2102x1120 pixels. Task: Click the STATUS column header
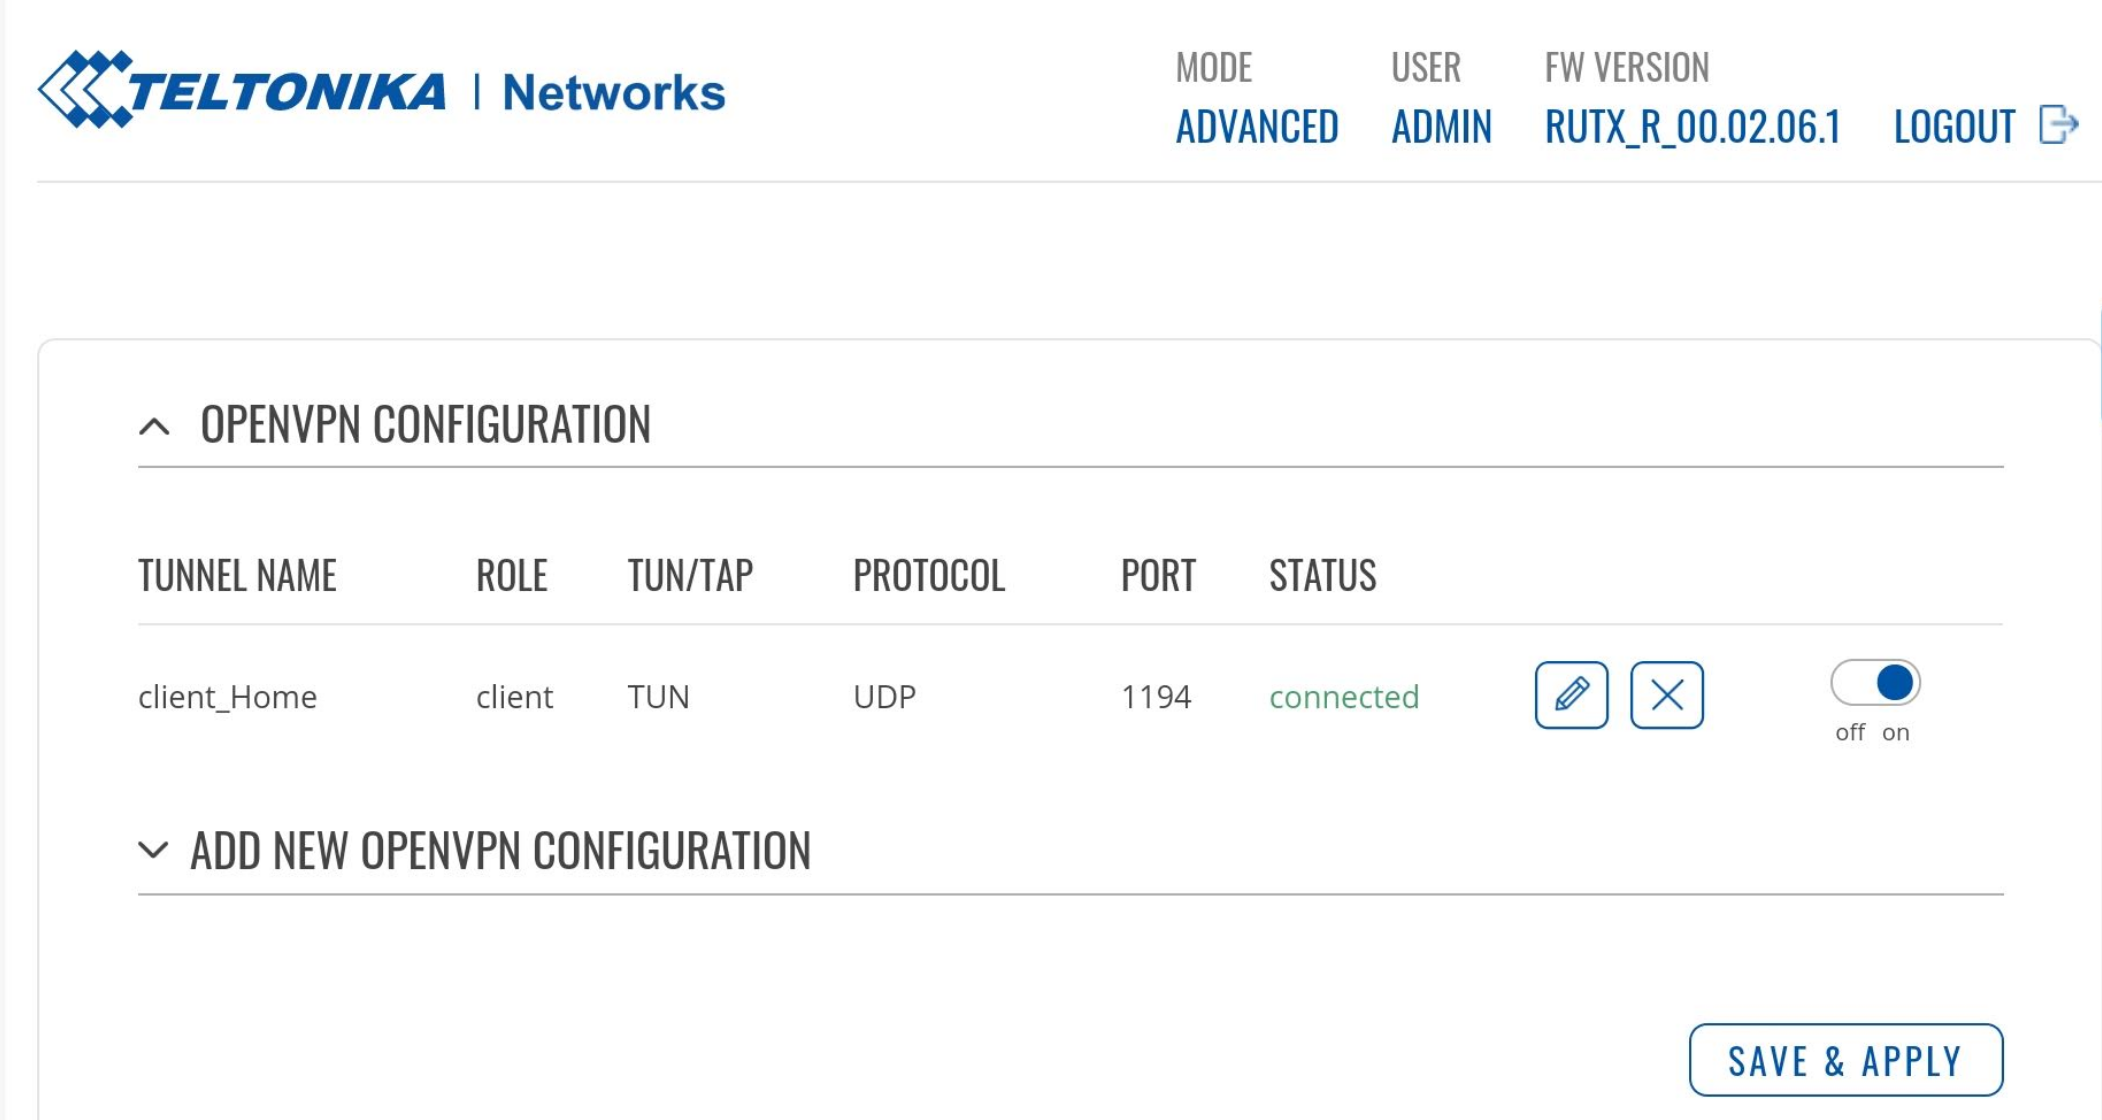click(1322, 576)
